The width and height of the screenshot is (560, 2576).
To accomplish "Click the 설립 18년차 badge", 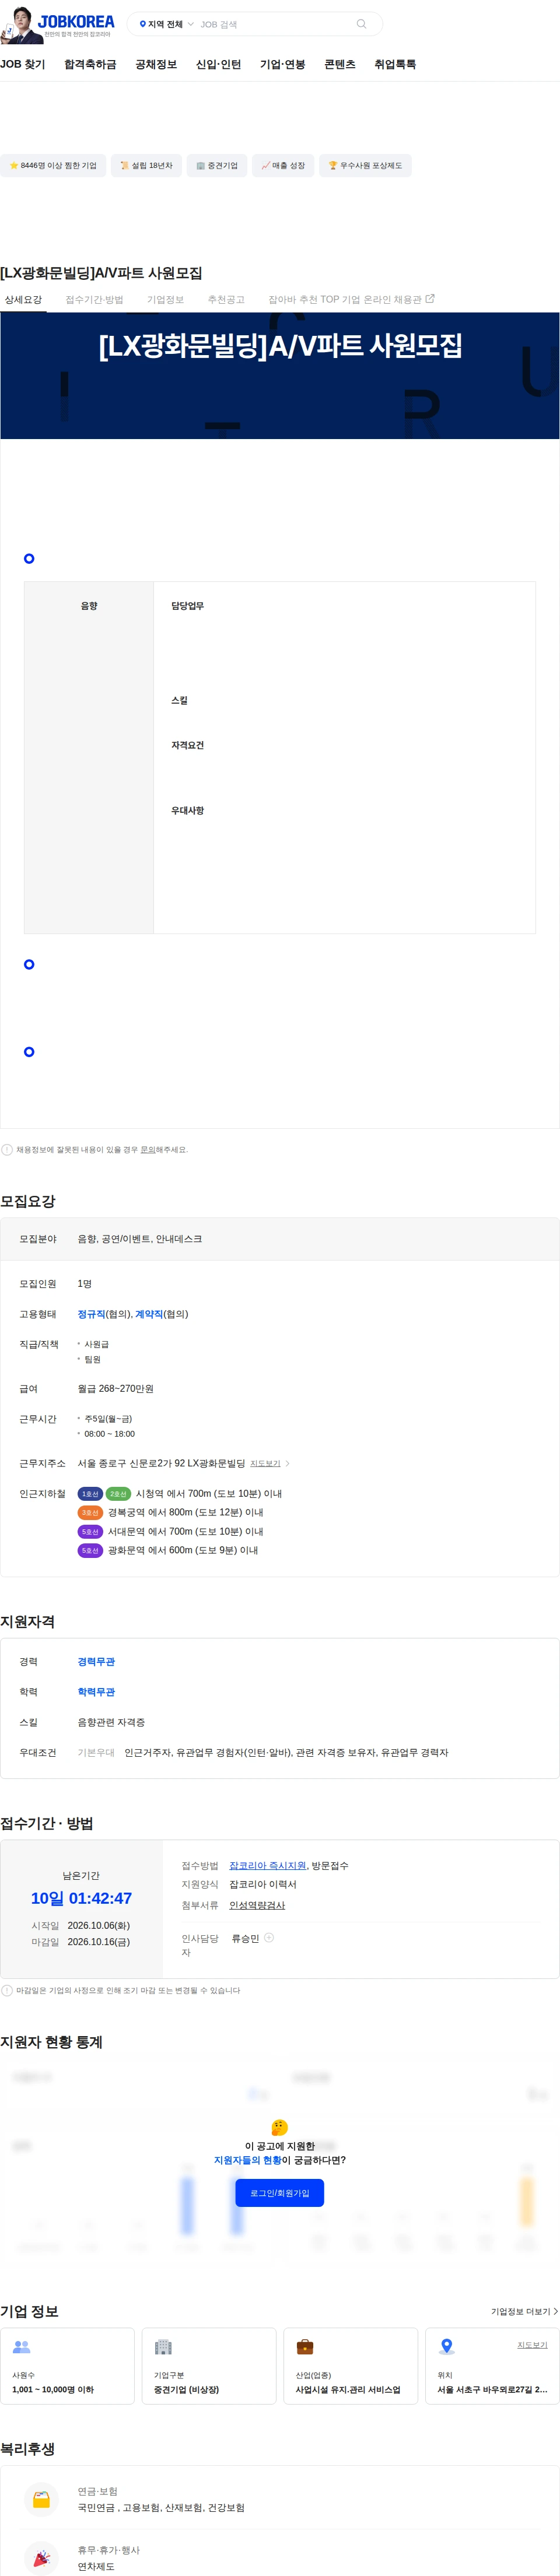I will click(147, 166).
